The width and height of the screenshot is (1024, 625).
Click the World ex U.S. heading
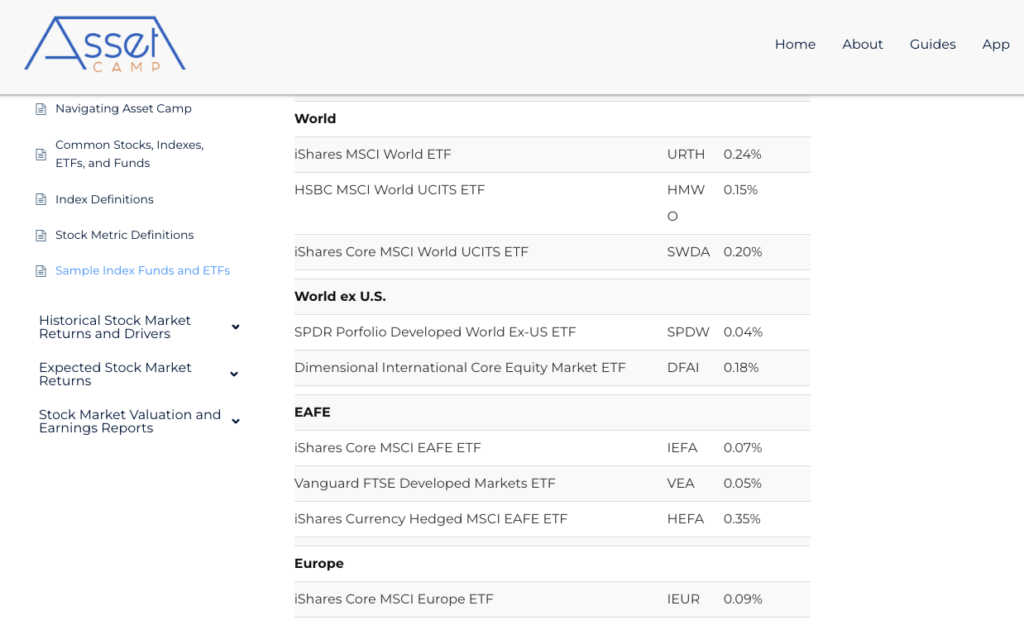pyautogui.click(x=340, y=296)
